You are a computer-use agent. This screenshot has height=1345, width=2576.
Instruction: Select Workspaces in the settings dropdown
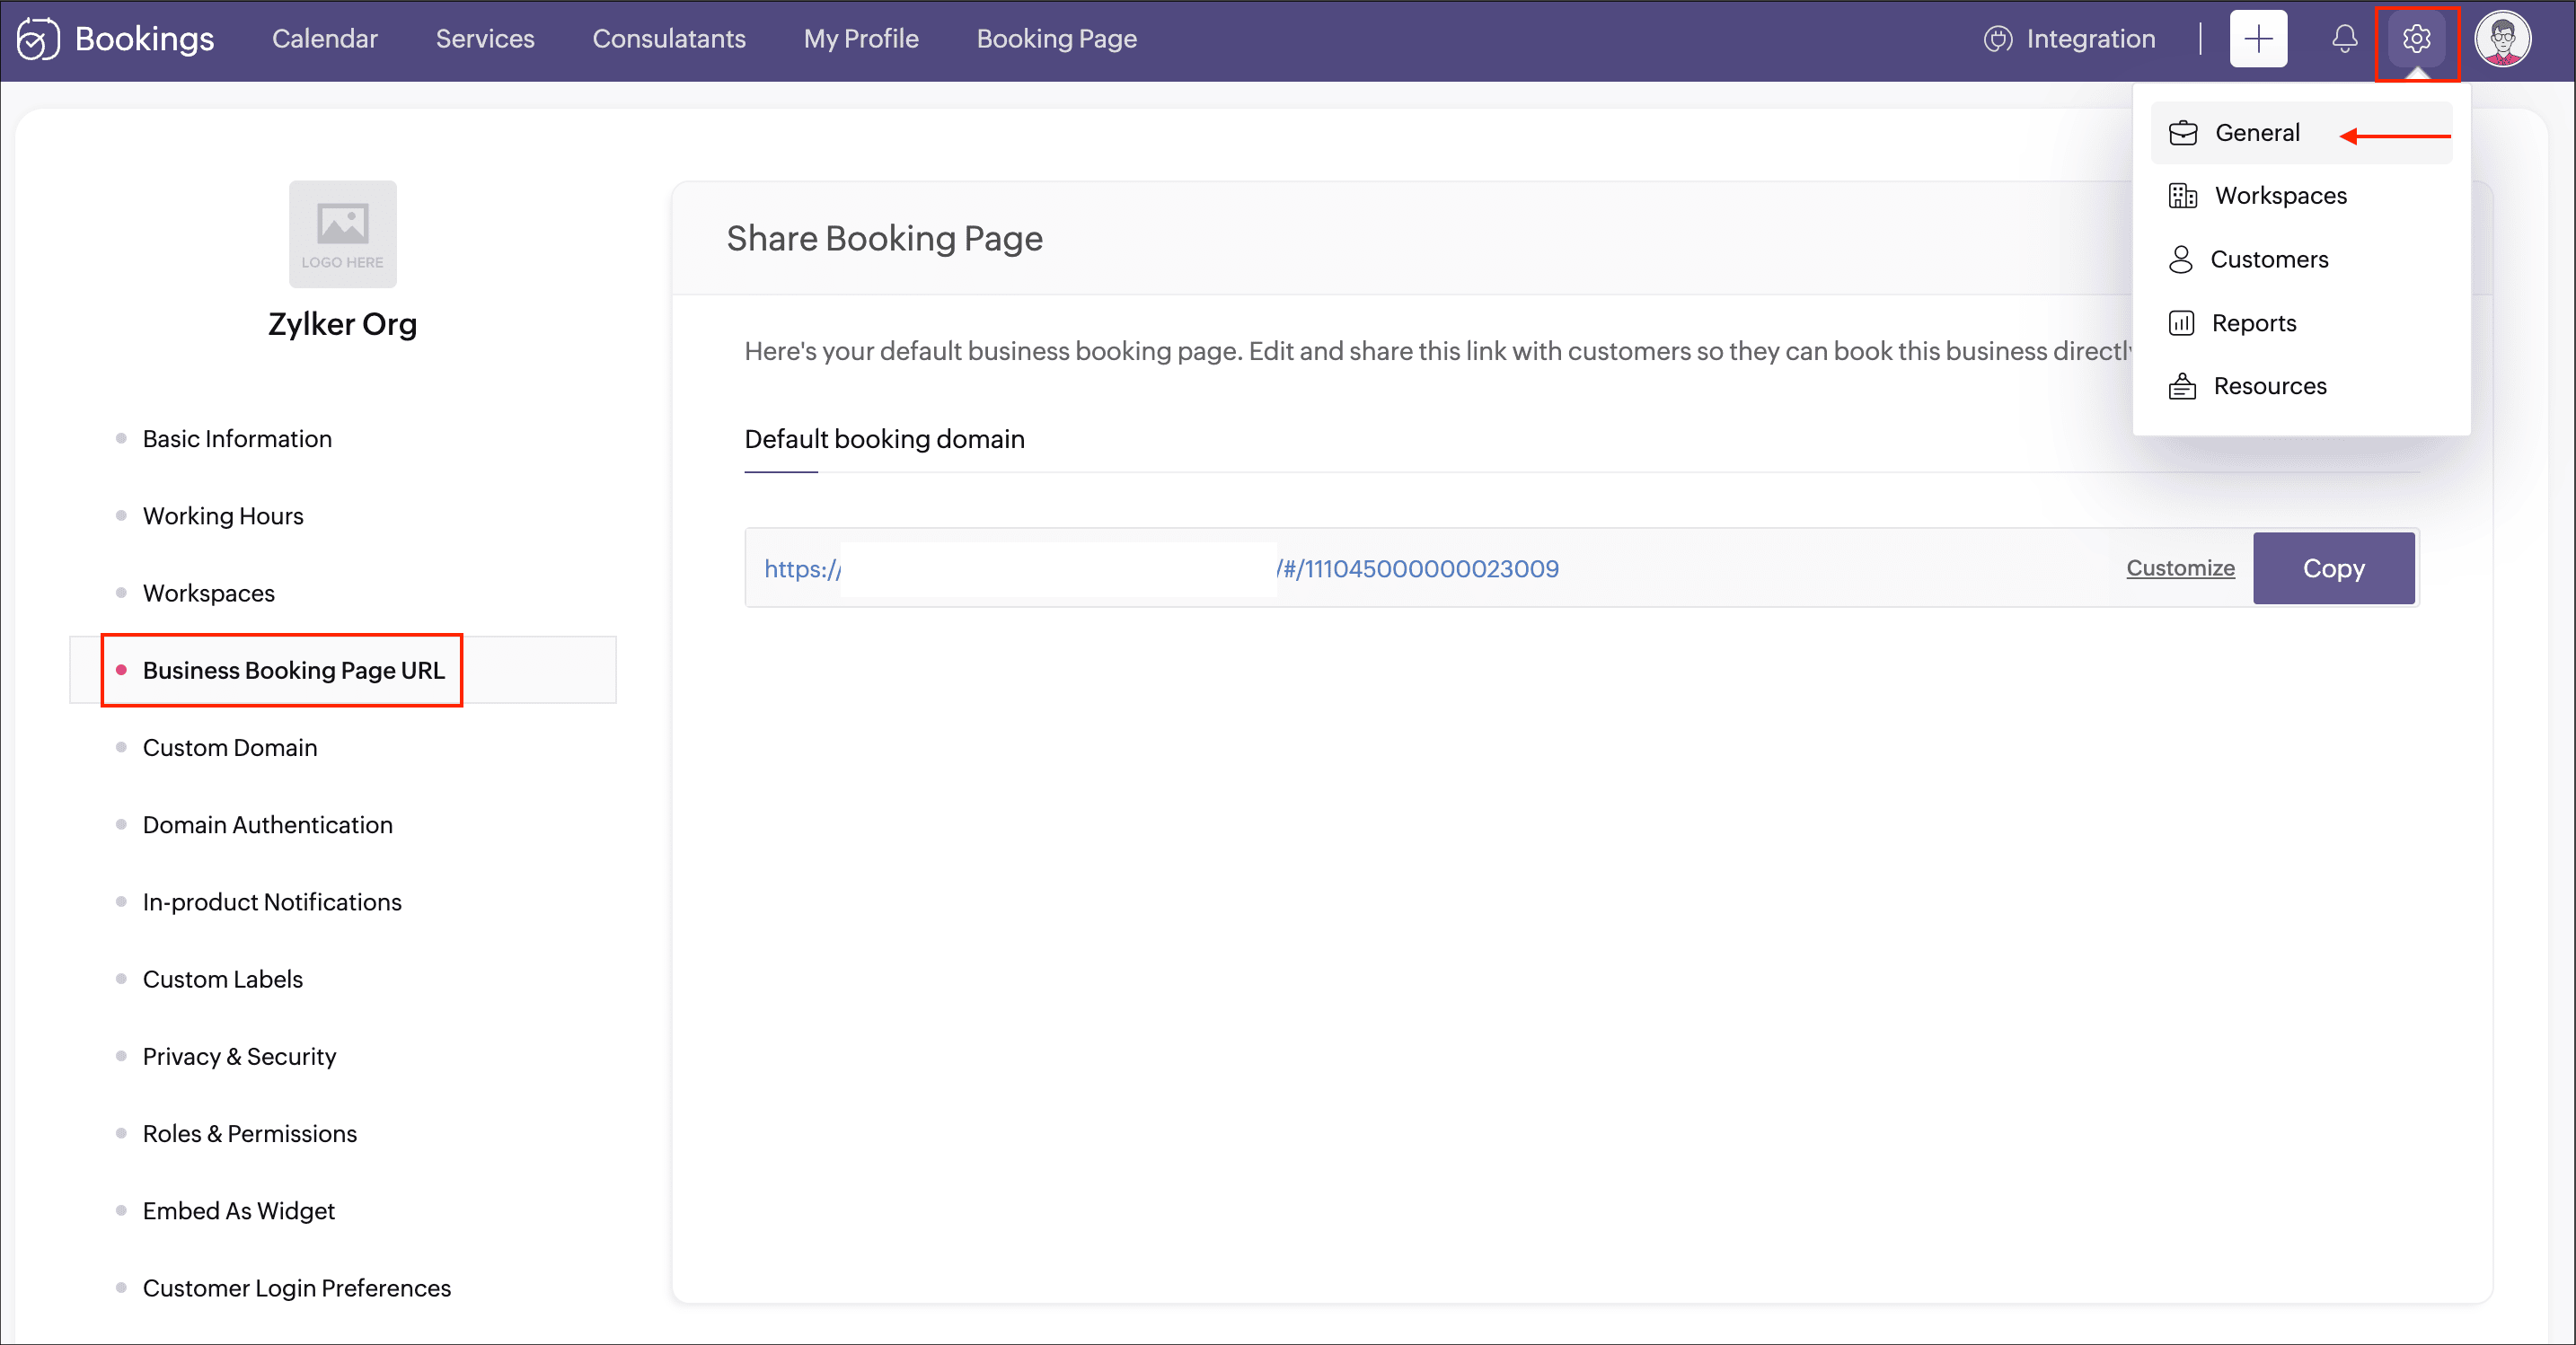pyautogui.click(x=2280, y=196)
